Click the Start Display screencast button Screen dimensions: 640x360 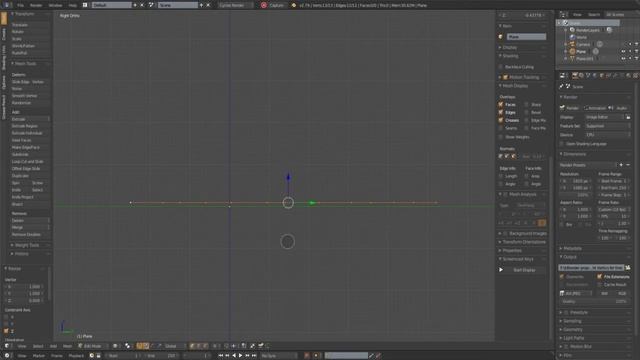pyautogui.click(x=524, y=270)
